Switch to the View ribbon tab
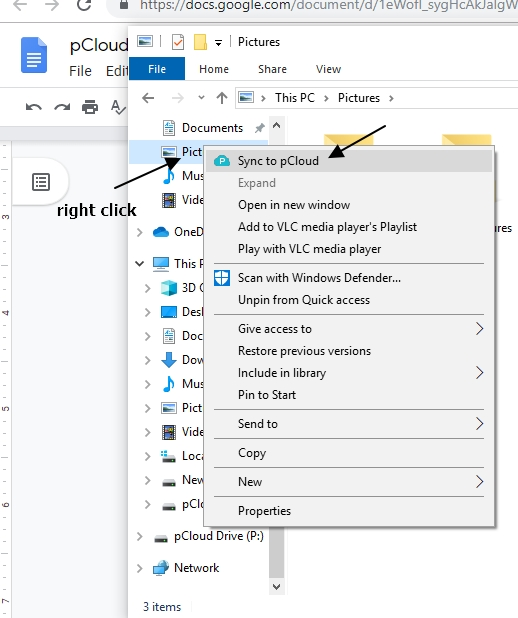 pos(328,69)
